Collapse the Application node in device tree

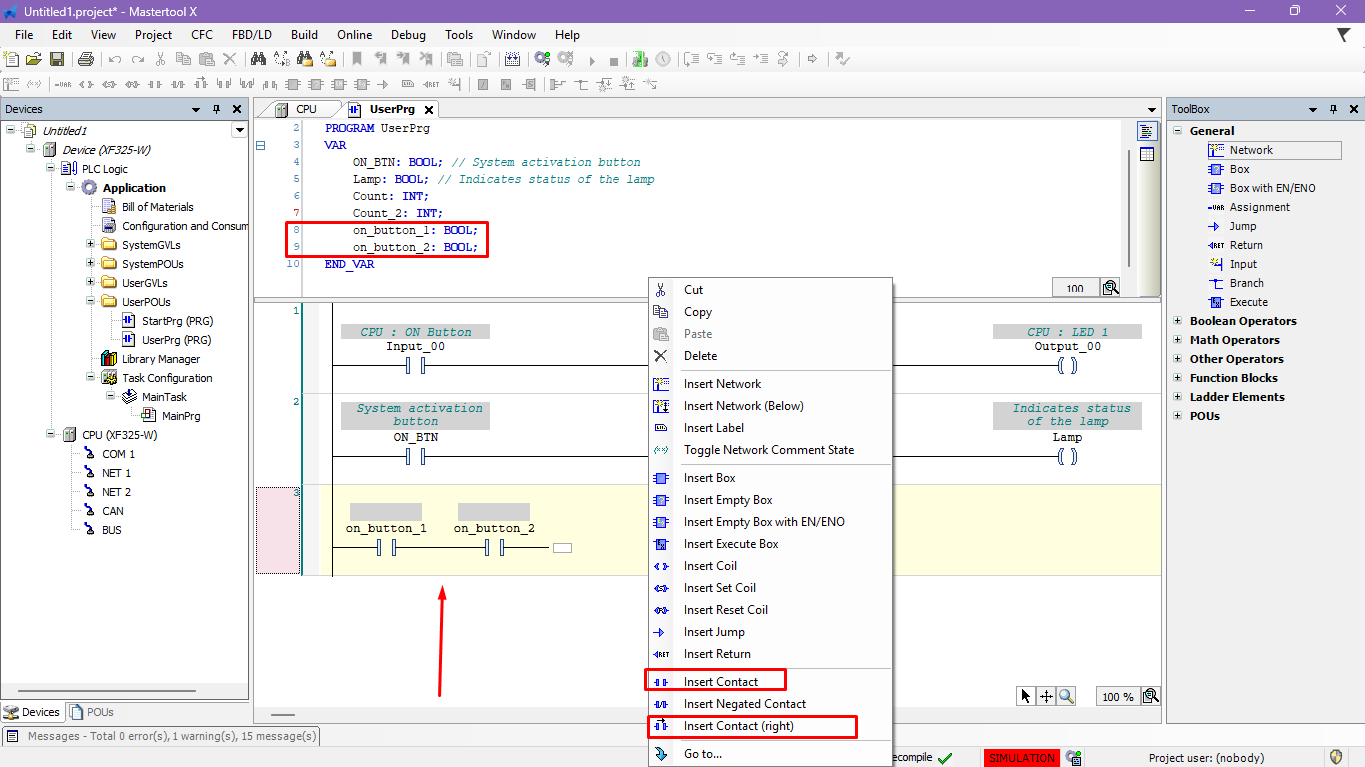click(x=71, y=188)
